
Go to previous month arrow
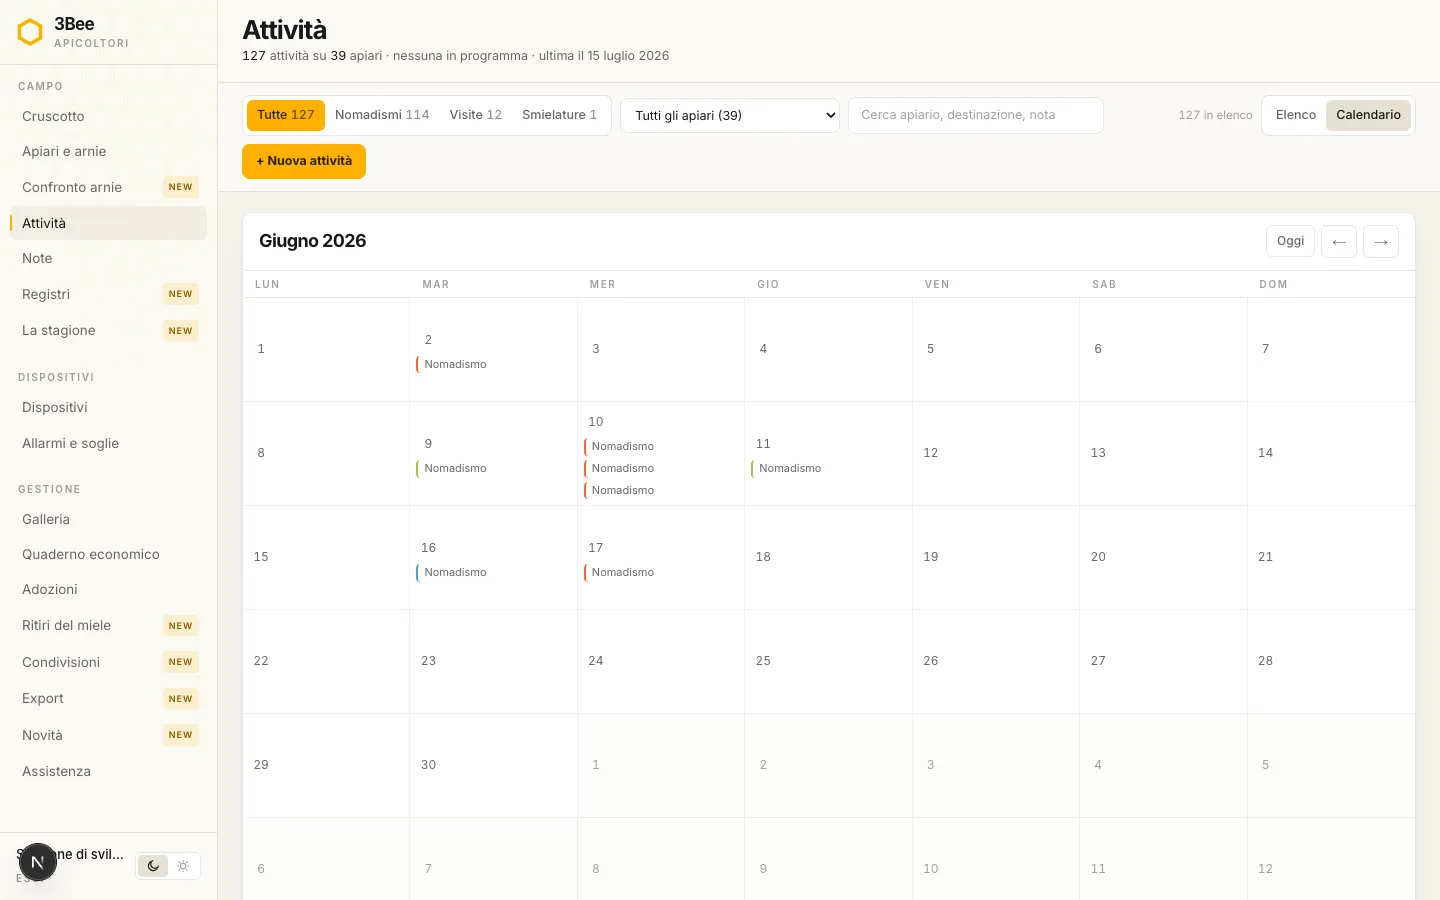1339,241
